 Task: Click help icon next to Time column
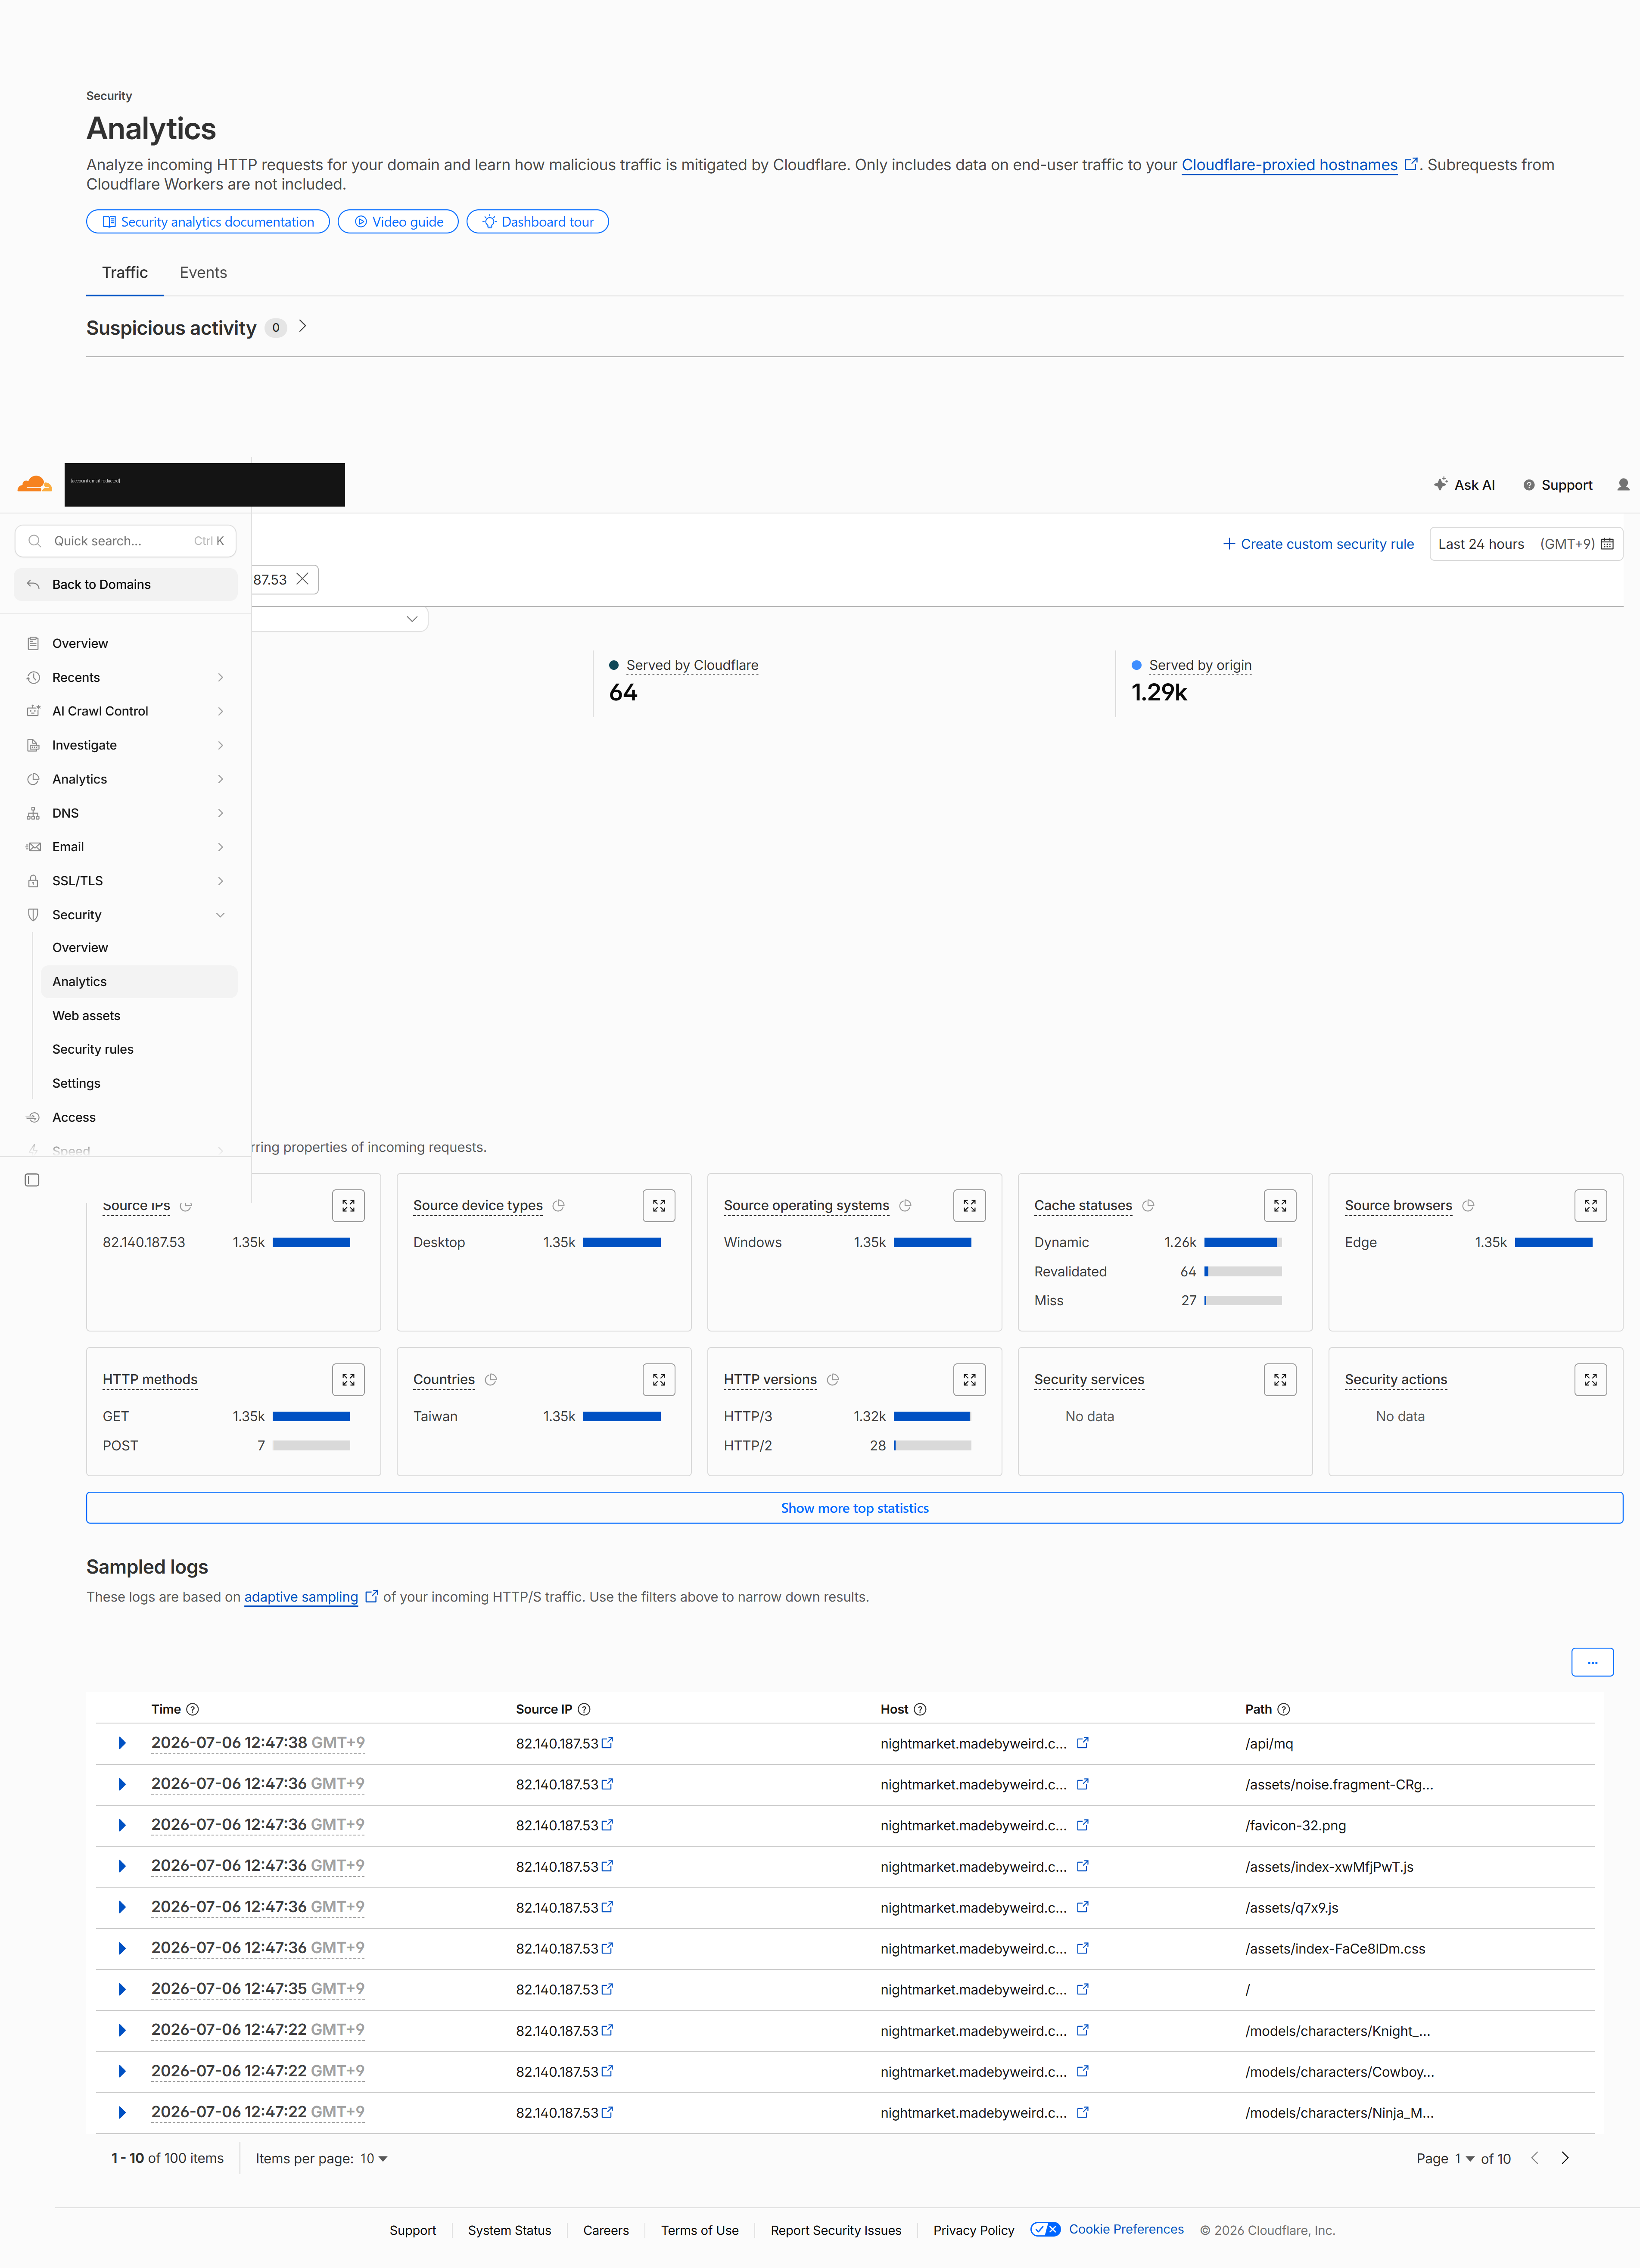click(x=192, y=1709)
